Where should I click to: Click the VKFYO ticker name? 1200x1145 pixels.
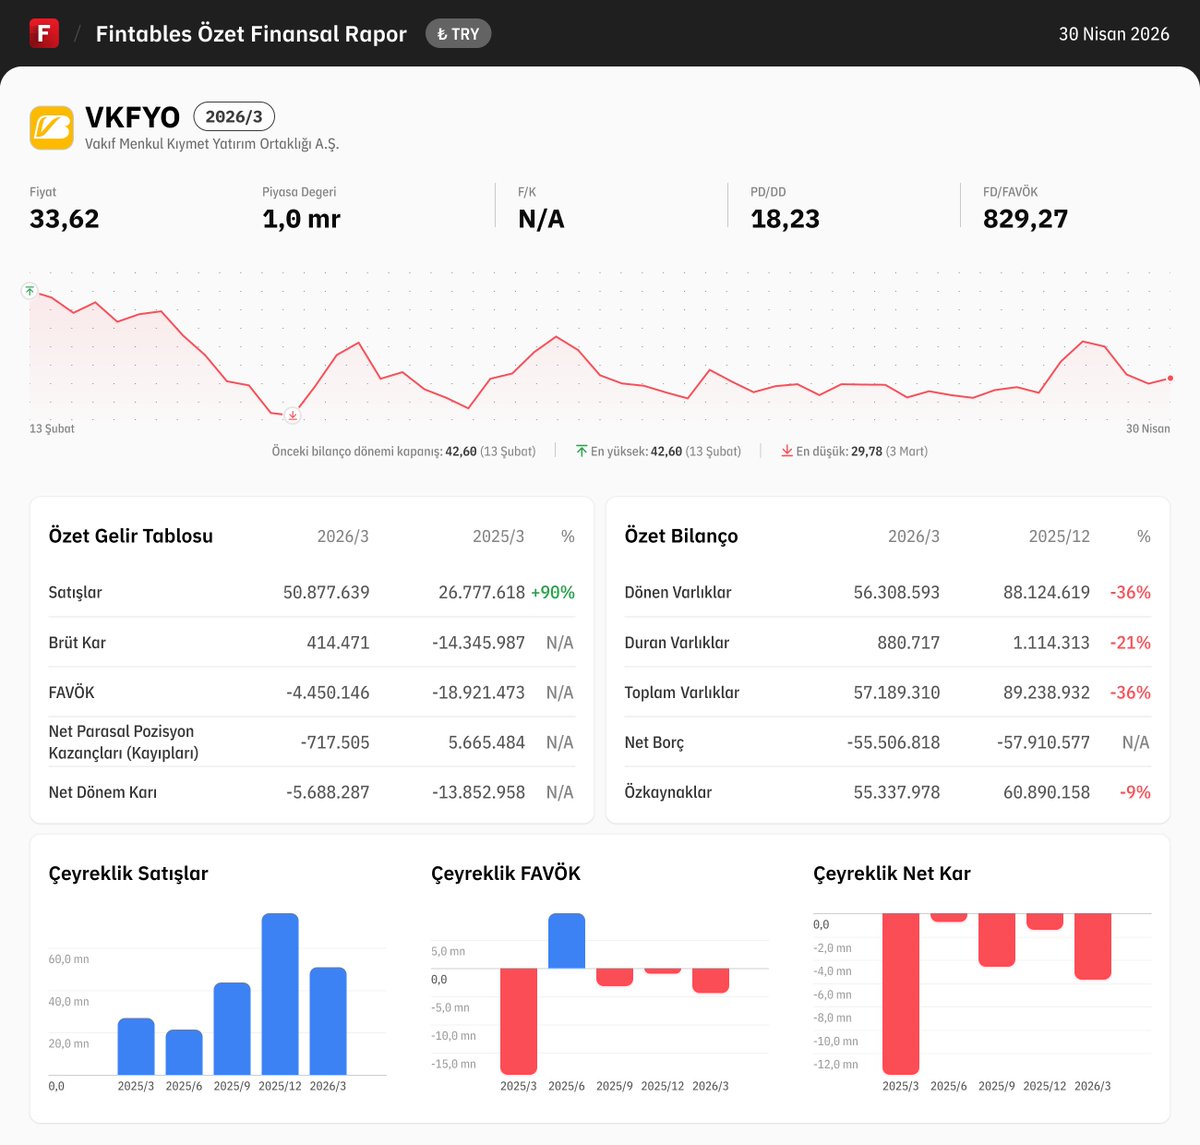(x=132, y=117)
